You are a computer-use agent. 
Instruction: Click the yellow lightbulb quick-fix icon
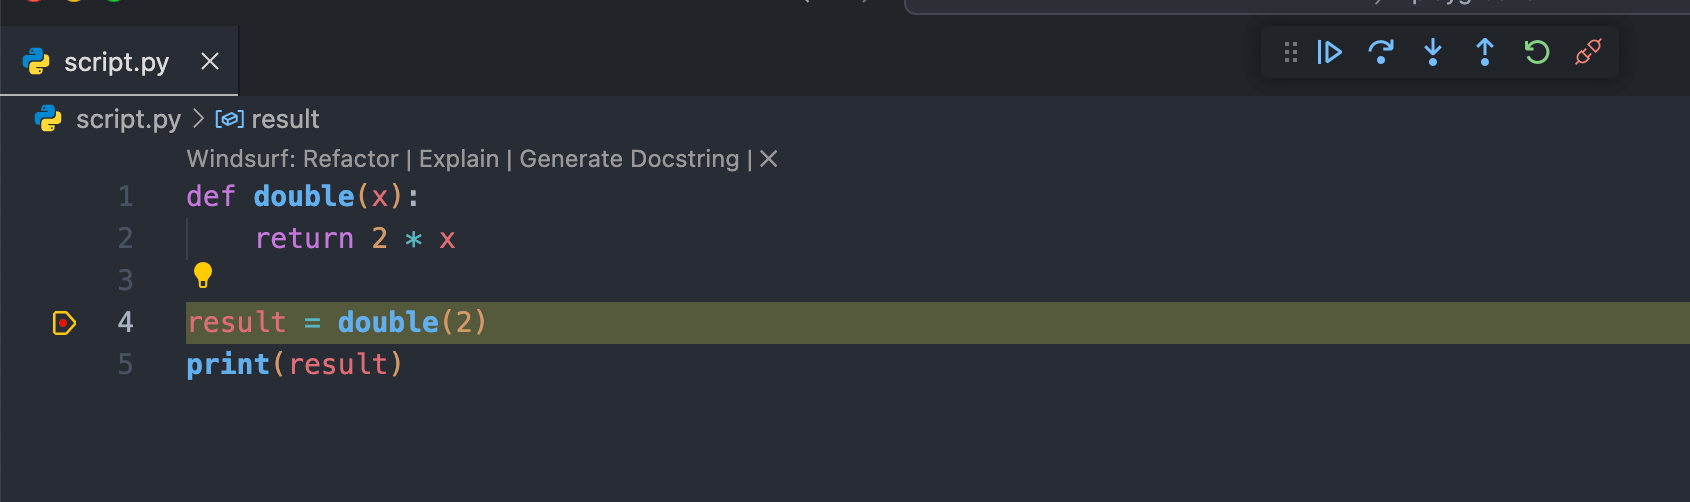coord(203,275)
